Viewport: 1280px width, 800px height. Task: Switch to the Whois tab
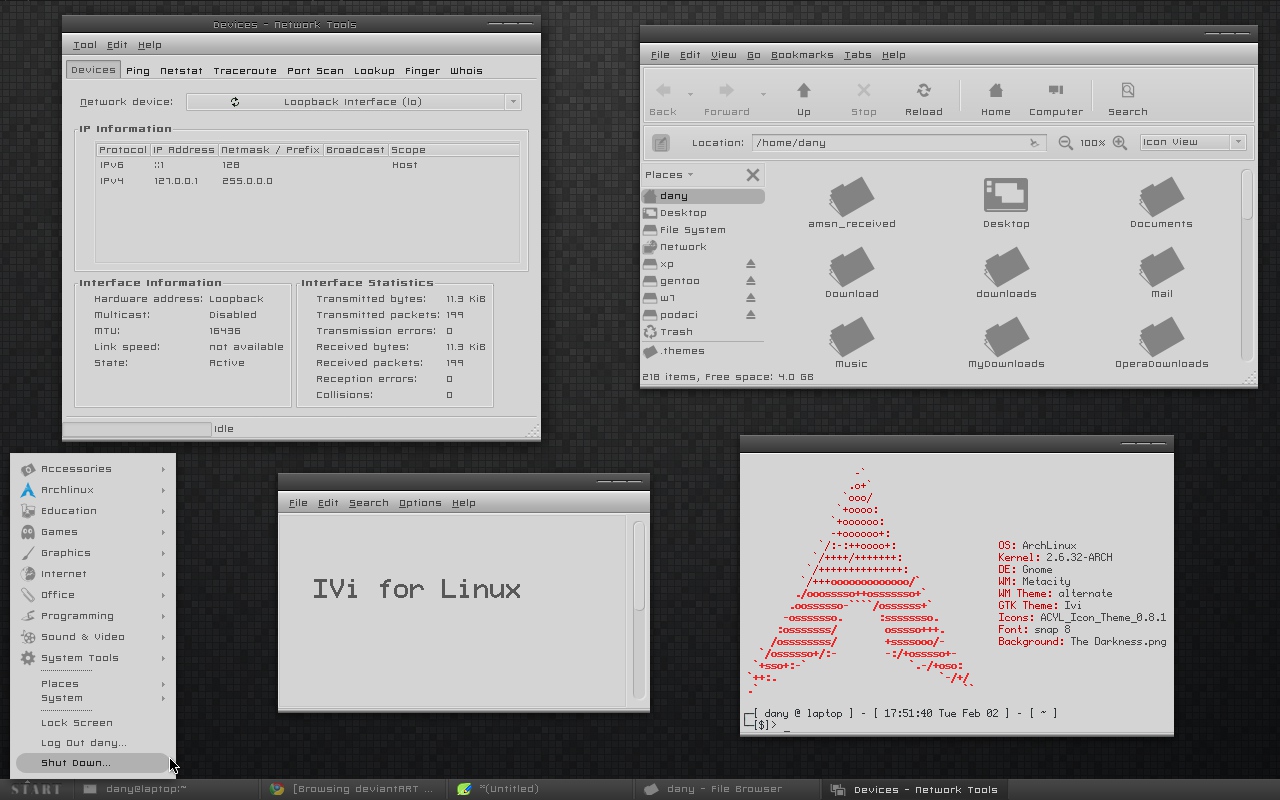pyautogui.click(x=466, y=71)
